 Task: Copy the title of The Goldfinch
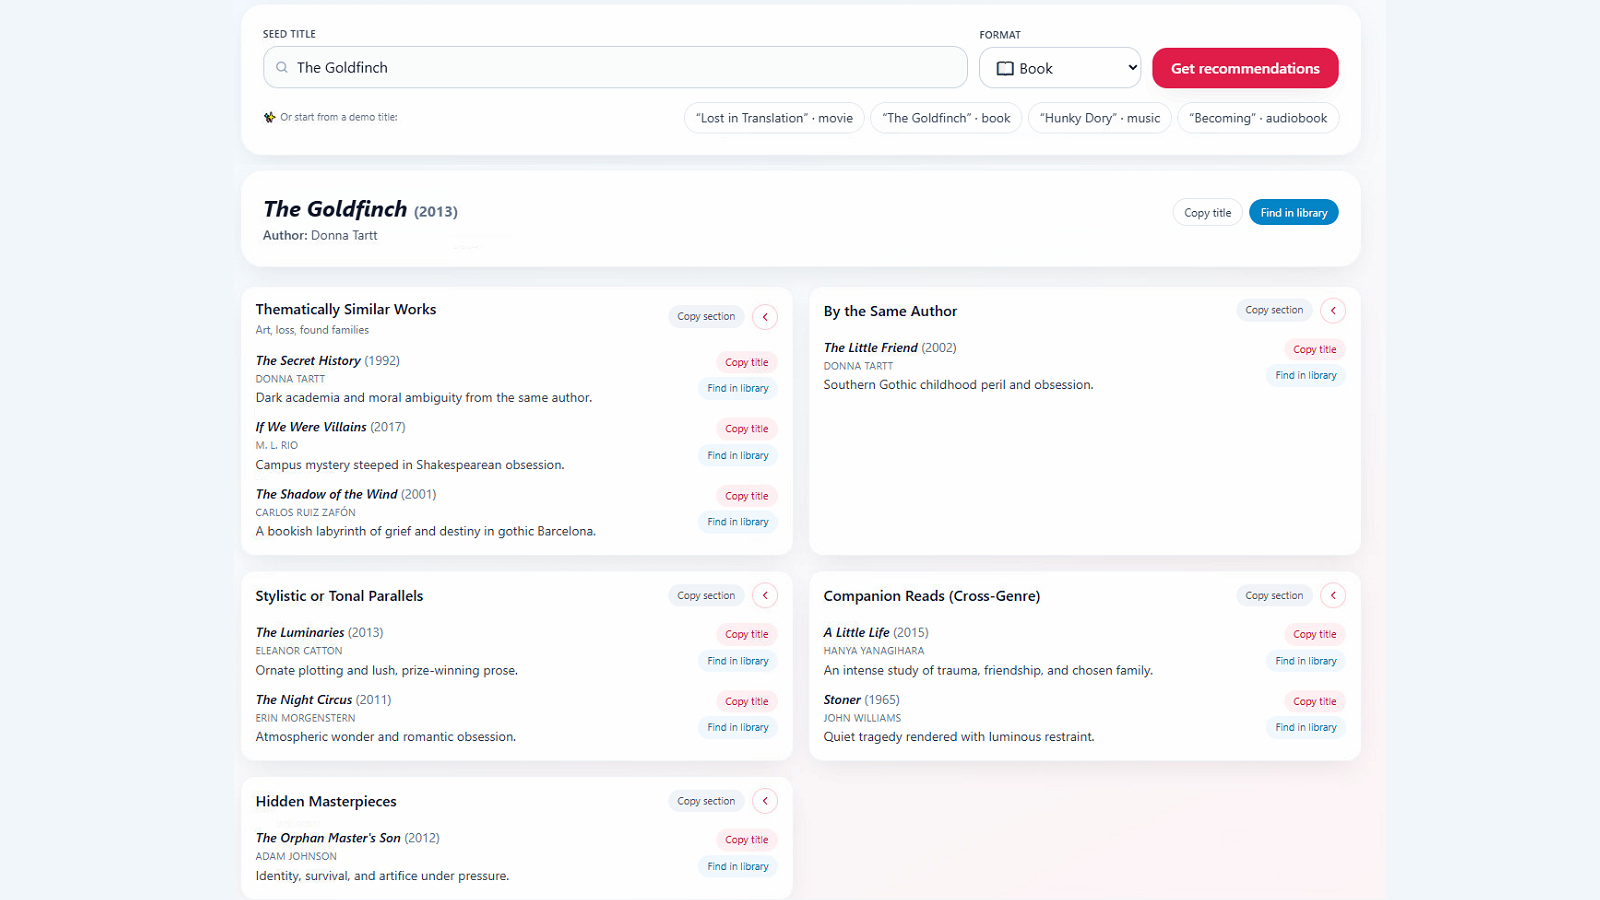1207,212
